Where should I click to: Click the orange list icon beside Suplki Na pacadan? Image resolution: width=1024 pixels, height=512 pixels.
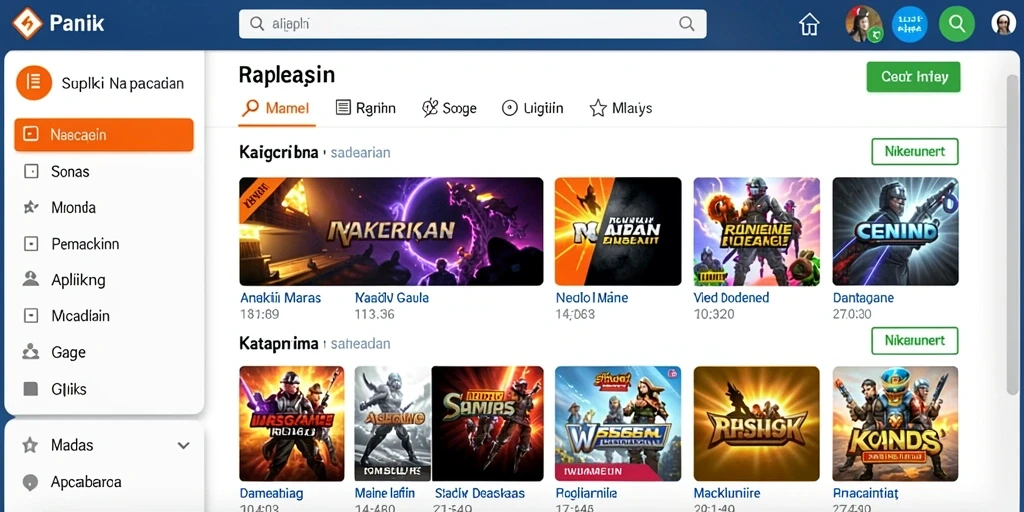point(34,82)
